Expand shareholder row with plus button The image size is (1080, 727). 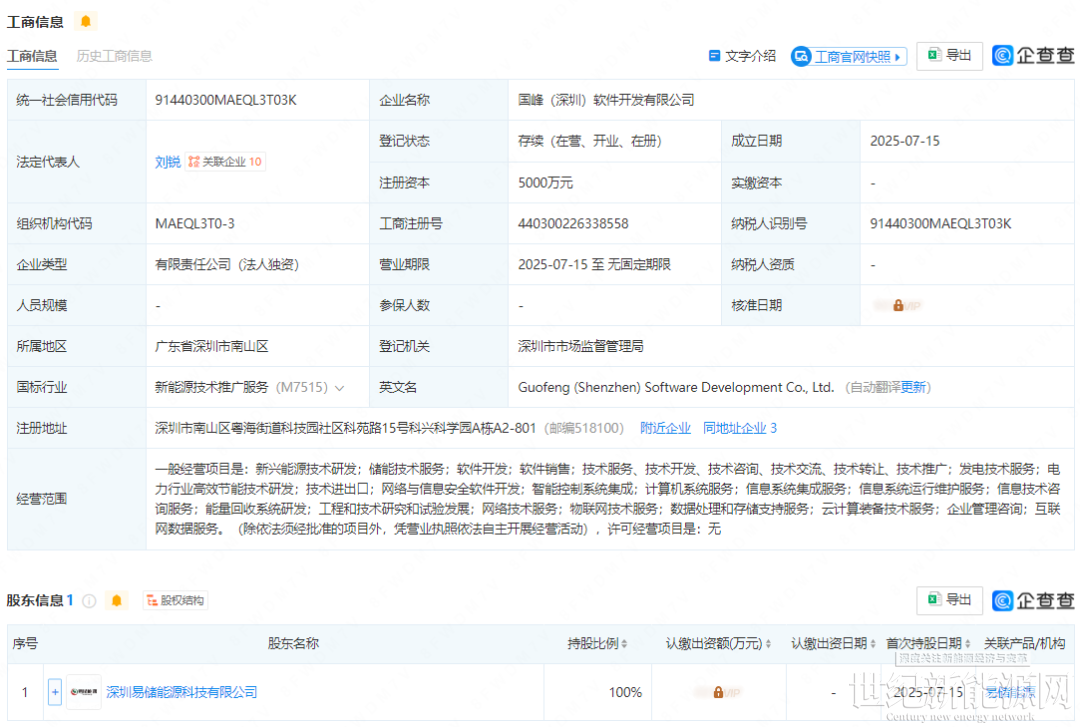(x=55, y=691)
